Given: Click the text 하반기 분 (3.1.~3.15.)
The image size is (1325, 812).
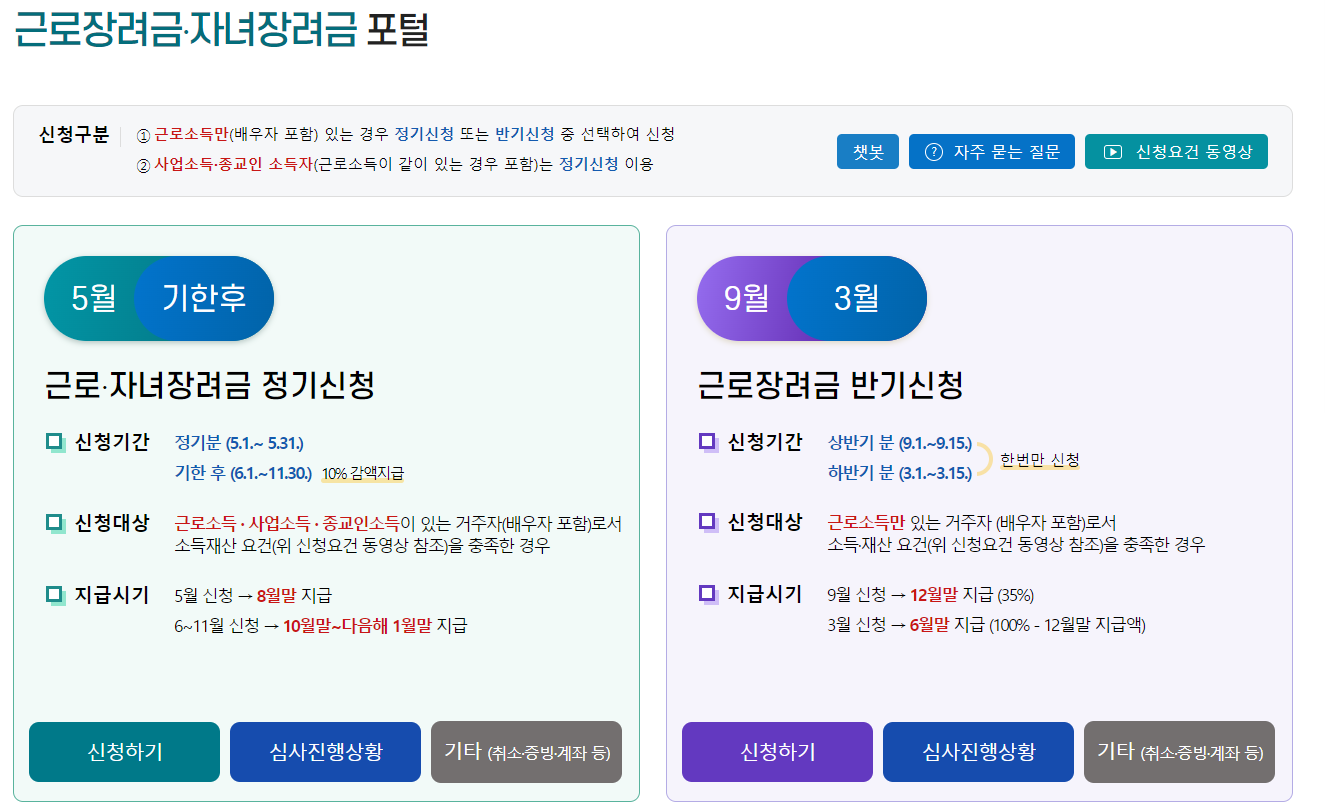Looking at the screenshot, I should tap(900, 472).
